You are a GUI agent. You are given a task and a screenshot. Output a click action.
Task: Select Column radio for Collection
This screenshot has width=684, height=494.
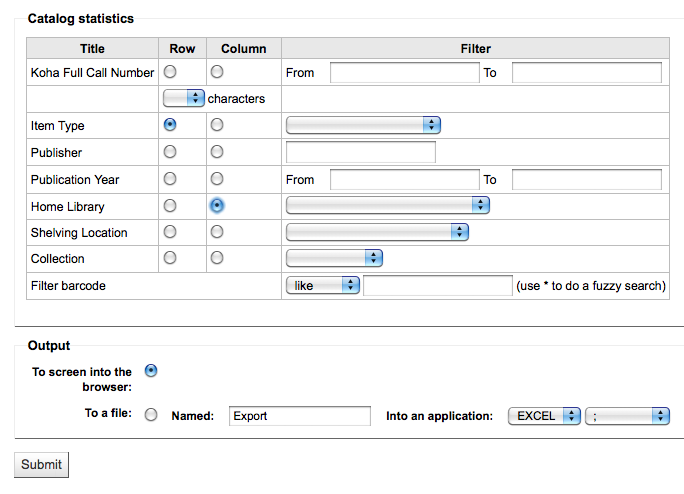(x=217, y=258)
